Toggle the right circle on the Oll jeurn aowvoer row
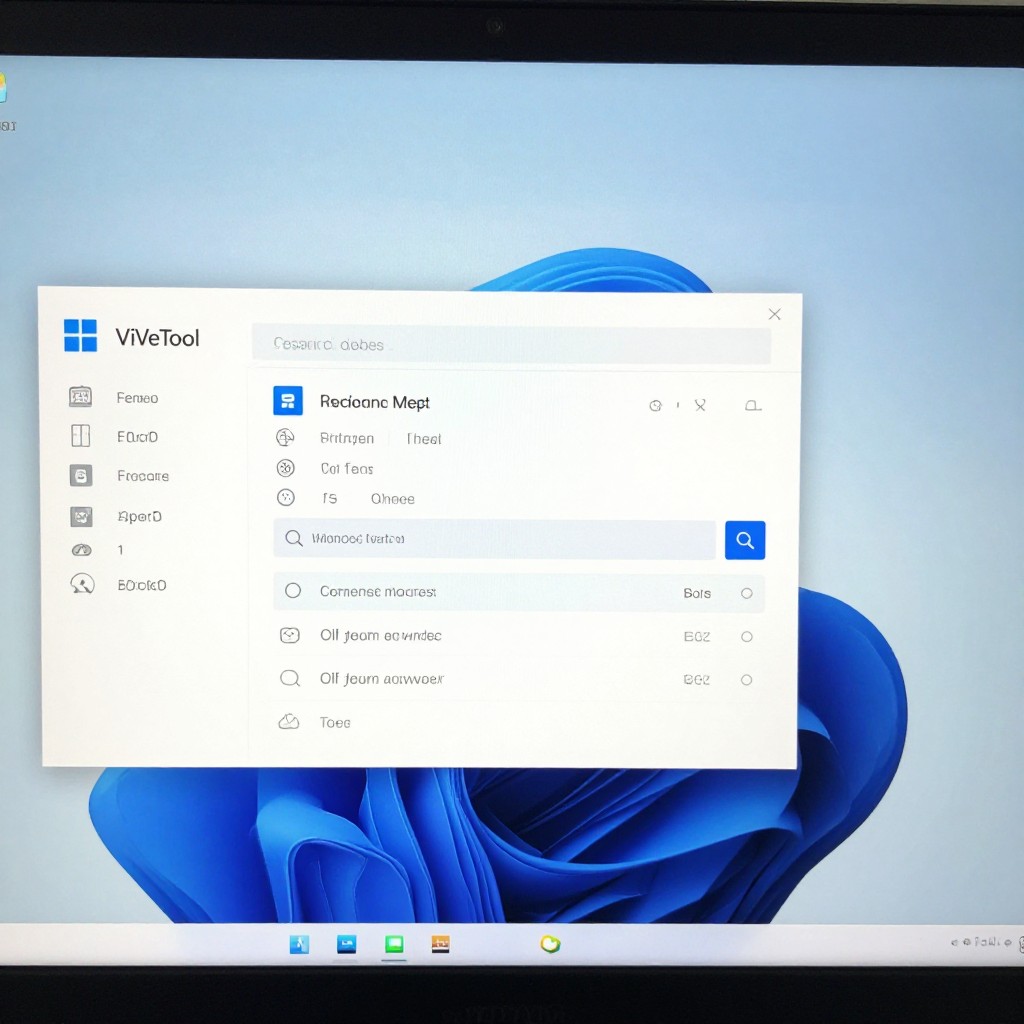Viewport: 1024px width, 1024px height. (746, 680)
